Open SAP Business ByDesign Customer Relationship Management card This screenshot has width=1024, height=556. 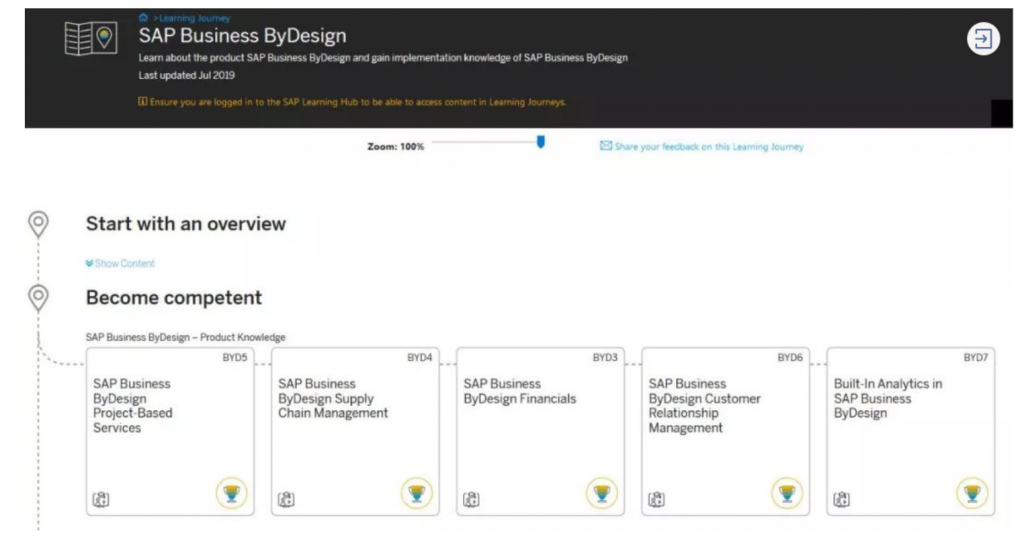pyautogui.click(x=725, y=430)
